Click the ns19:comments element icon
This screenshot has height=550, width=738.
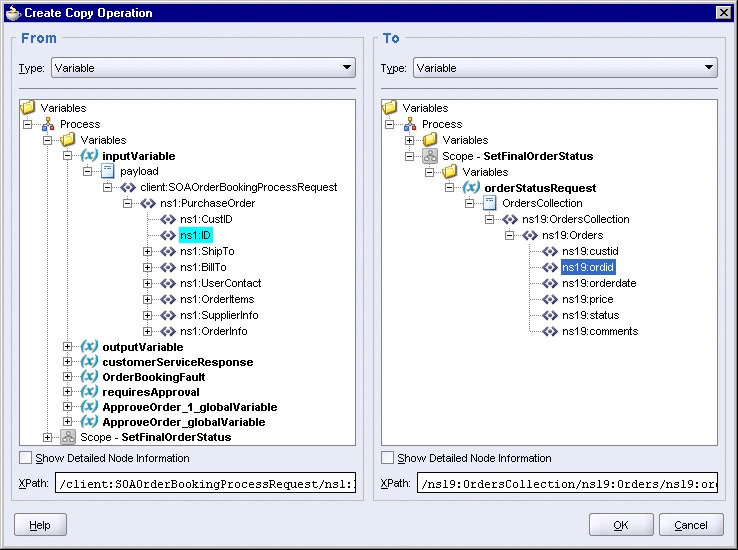(x=550, y=331)
